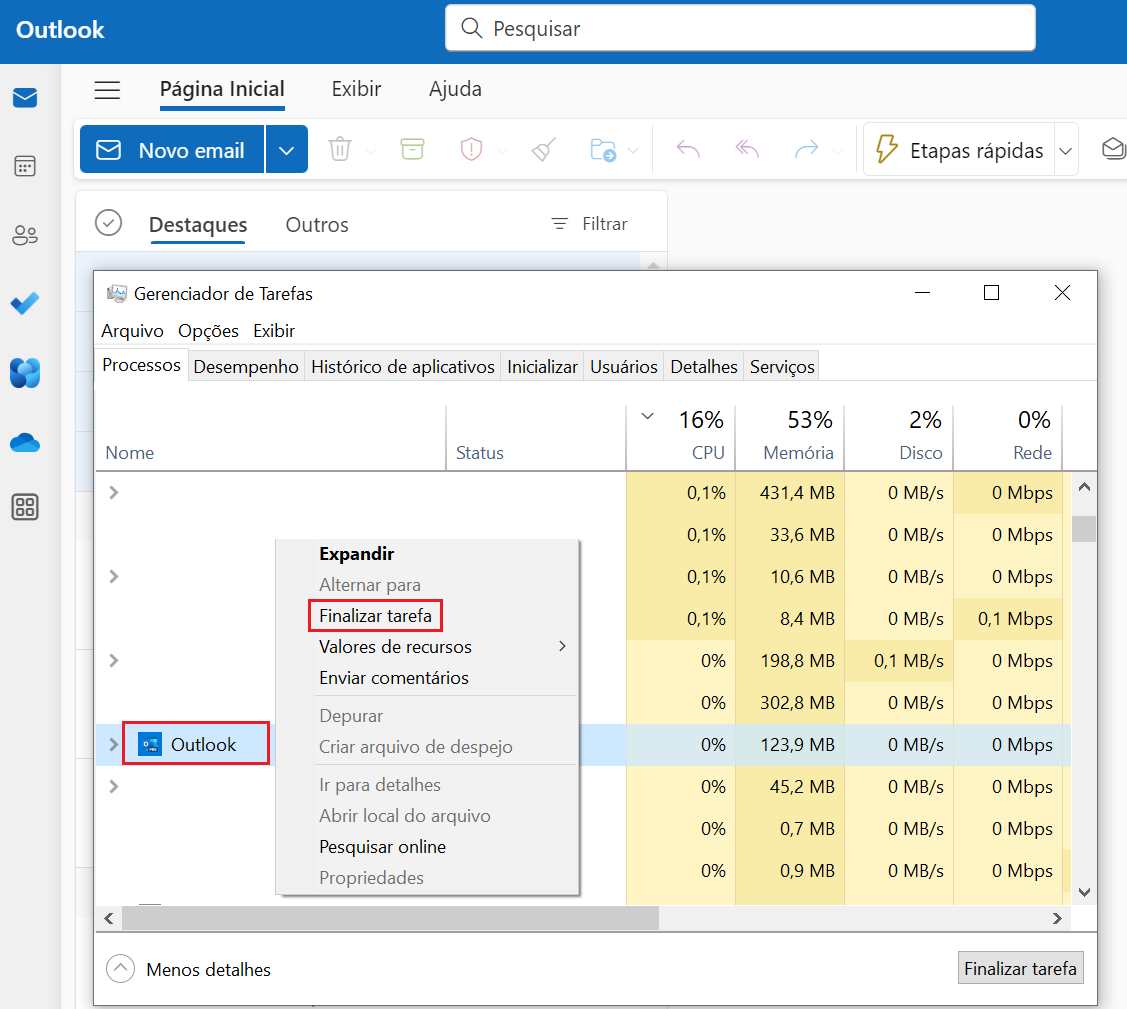Click the Archive box icon
The width and height of the screenshot is (1127, 1009).
click(x=412, y=149)
